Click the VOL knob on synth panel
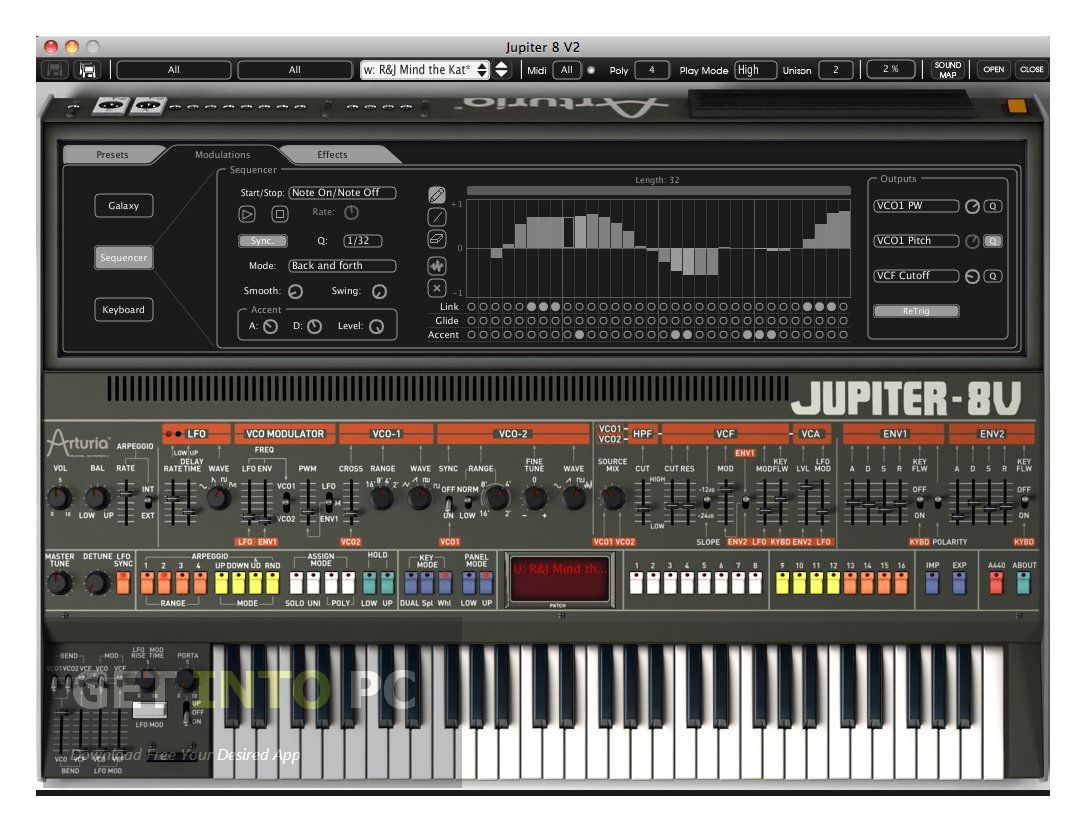This screenshot has height=832, width=1086. tap(60, 497)
